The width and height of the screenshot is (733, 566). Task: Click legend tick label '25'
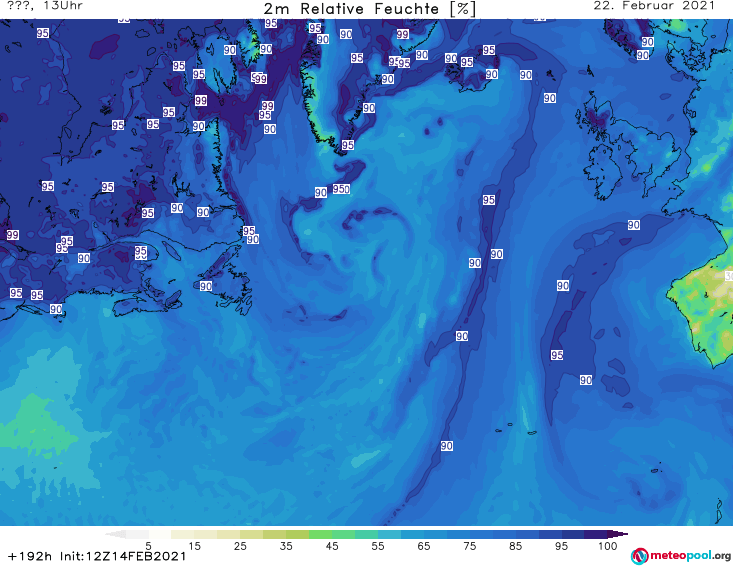tap(240, 546)
